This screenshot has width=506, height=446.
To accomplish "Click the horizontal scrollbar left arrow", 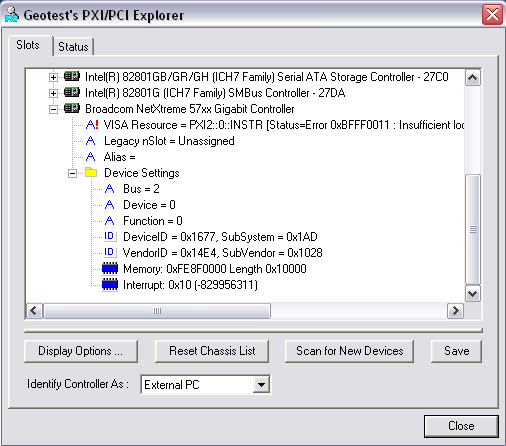I will (34, 311).
